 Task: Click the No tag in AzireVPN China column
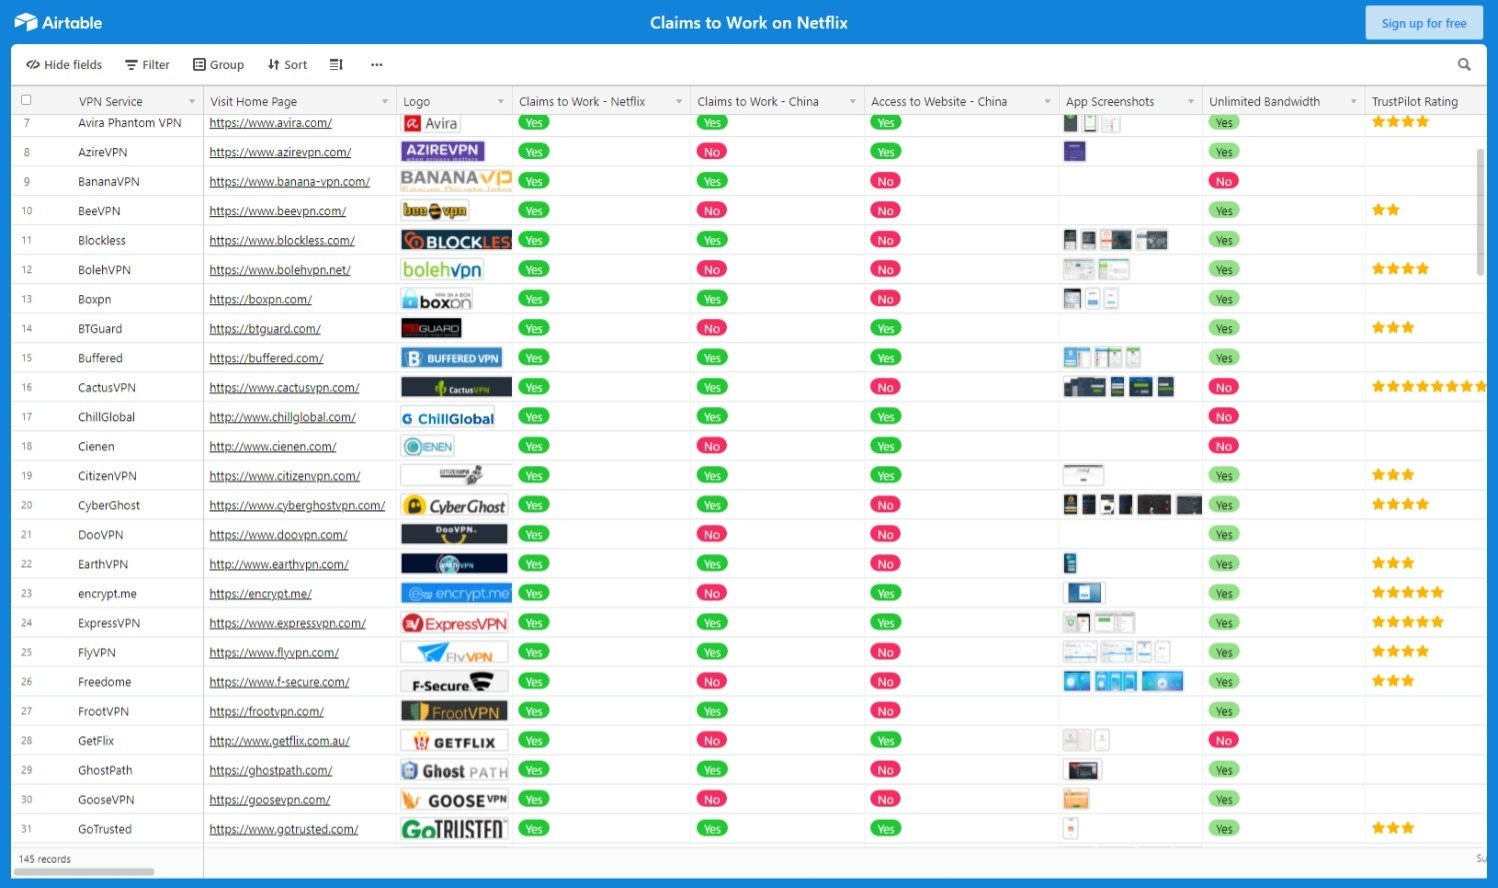coord(712,152)
